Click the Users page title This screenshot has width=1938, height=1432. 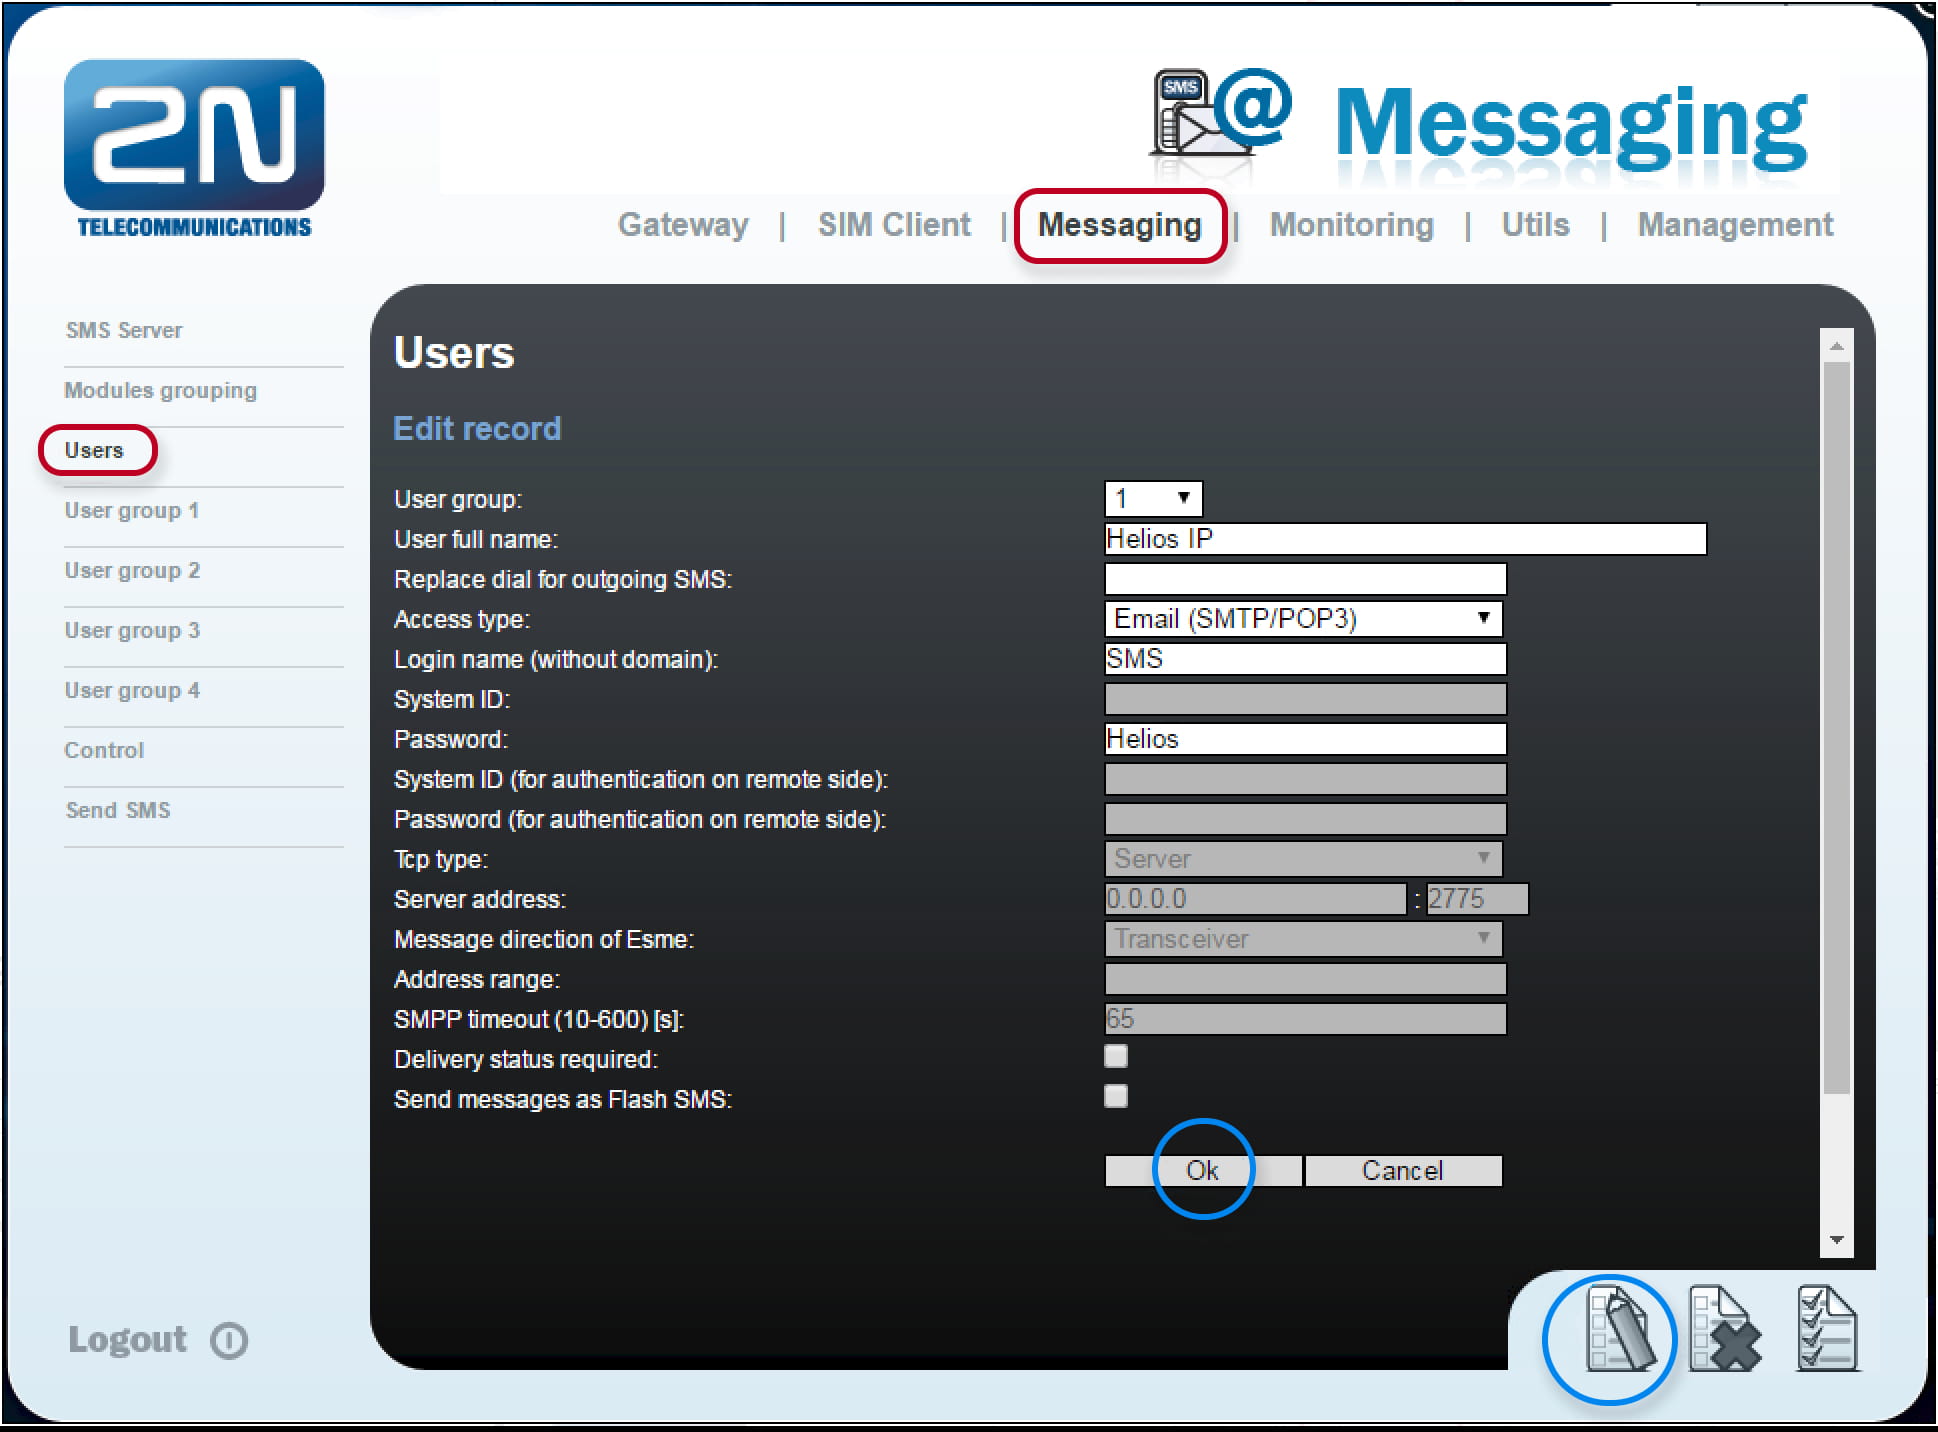454,353
